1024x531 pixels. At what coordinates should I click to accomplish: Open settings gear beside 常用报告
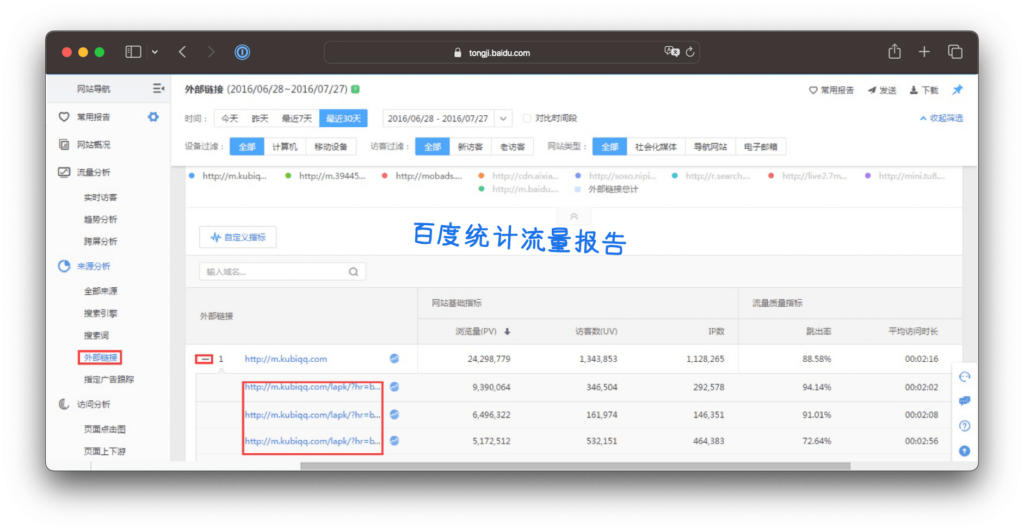[153, 117]
